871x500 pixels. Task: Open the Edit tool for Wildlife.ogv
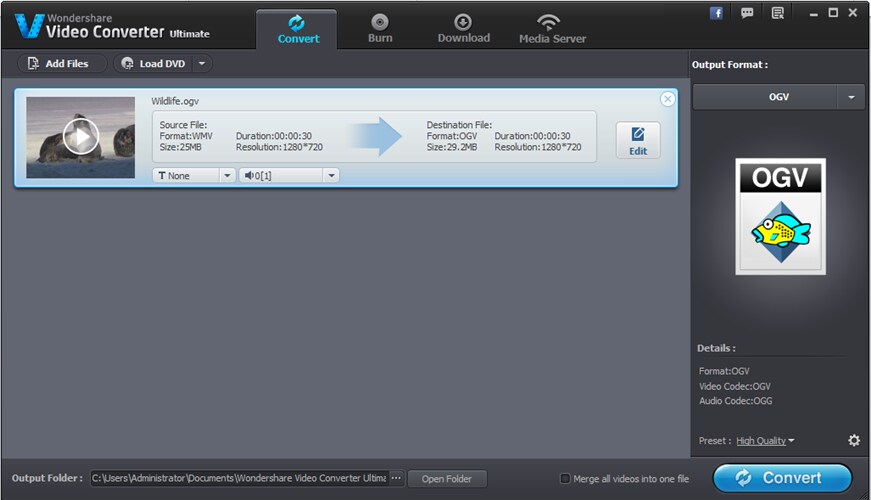(638, 141)
